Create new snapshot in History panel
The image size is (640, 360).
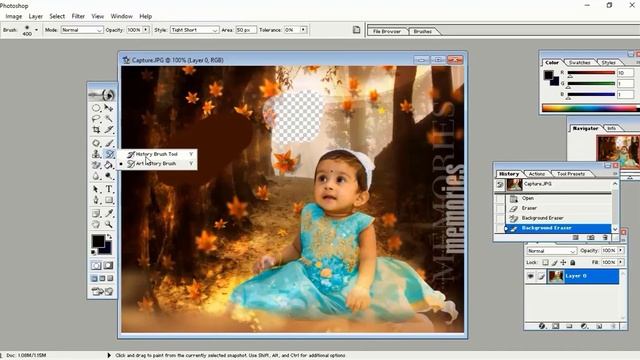tap(590, 237)
